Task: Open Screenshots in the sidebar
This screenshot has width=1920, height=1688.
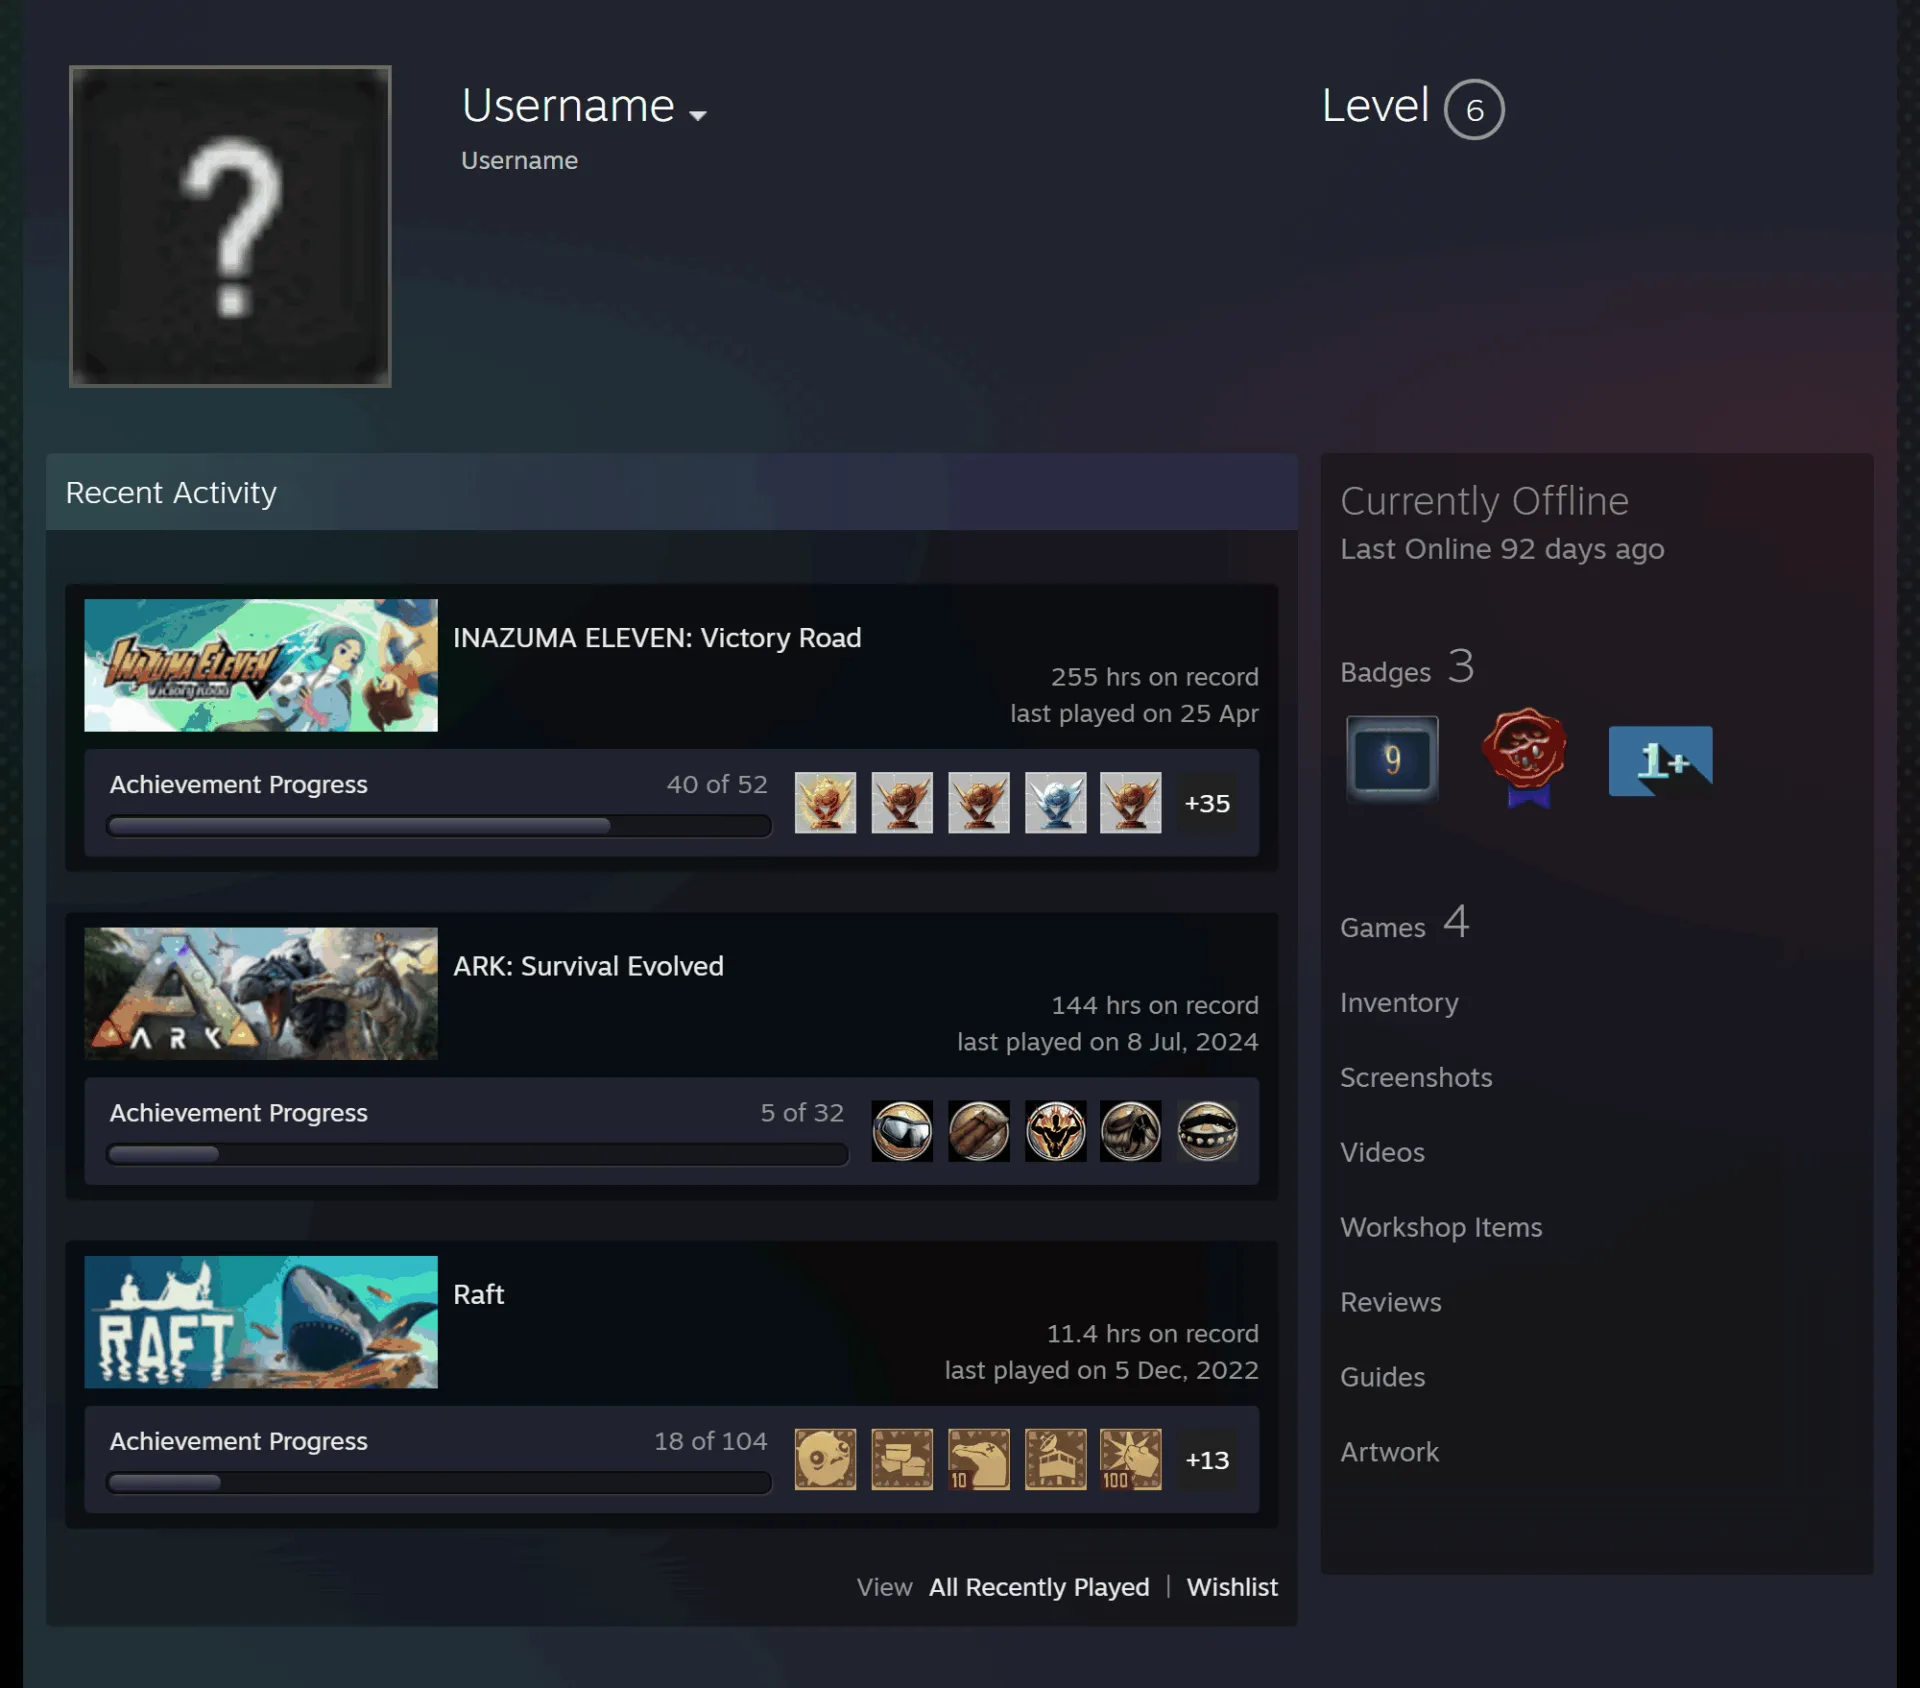Action: [1416, 1077]
